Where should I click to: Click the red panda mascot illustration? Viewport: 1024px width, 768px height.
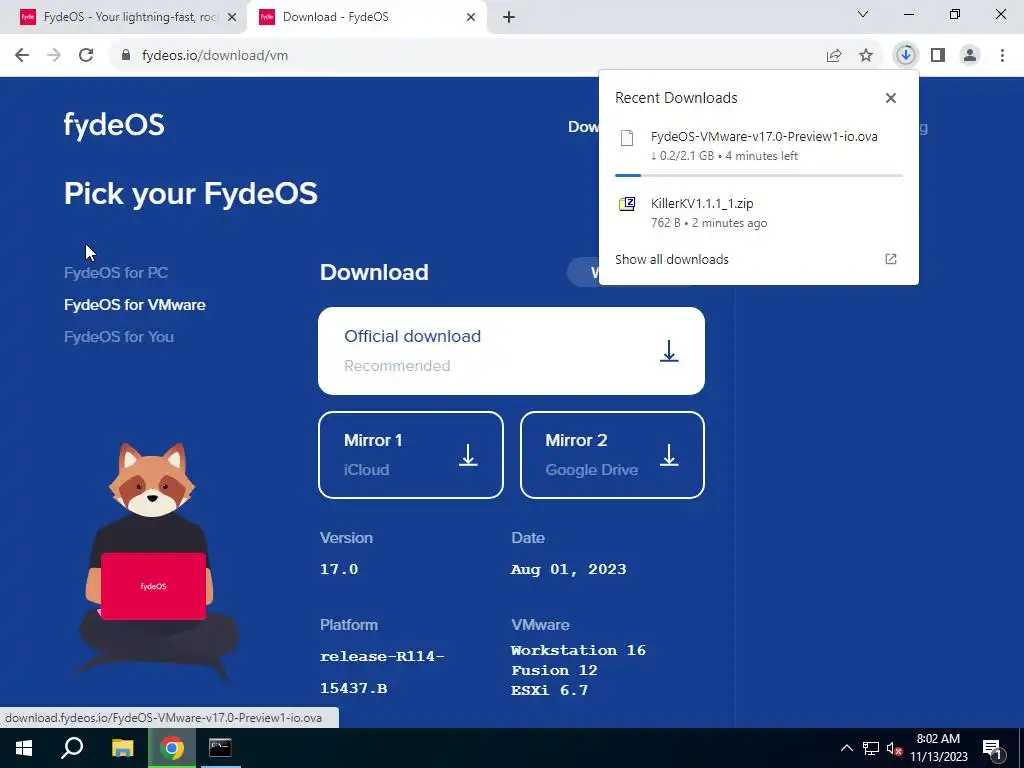click(x=157, y=562)
